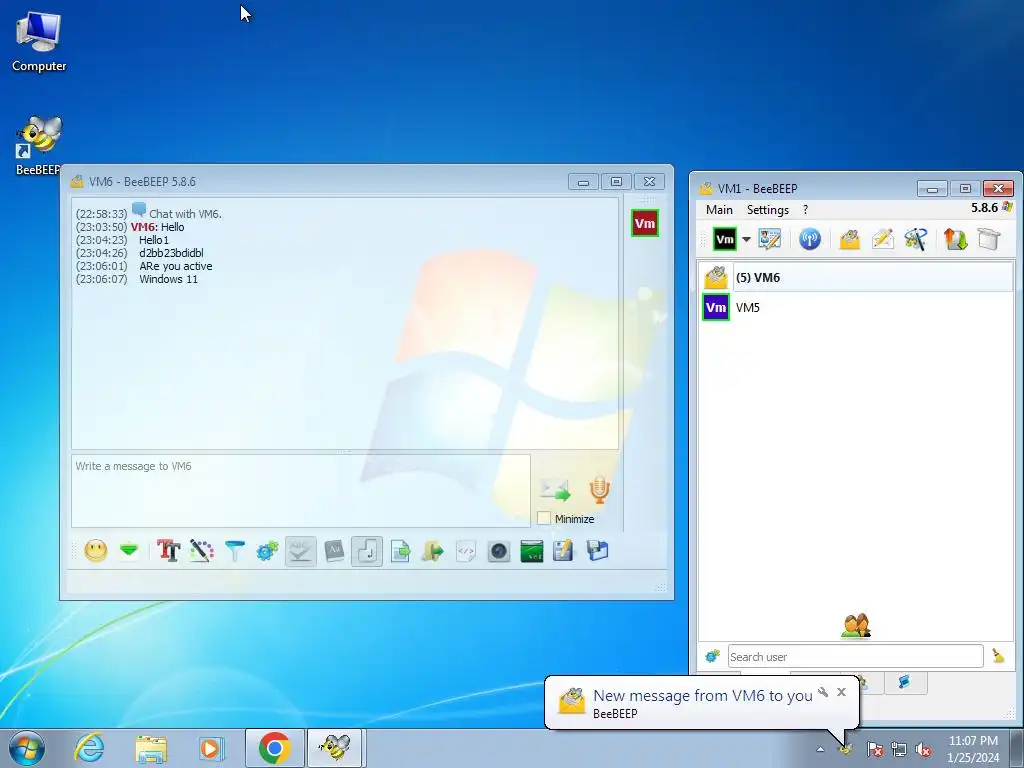Open the file transfer up/down arrows icon
This screenshot has height=768, width=1024.
[x=955, y=239]
